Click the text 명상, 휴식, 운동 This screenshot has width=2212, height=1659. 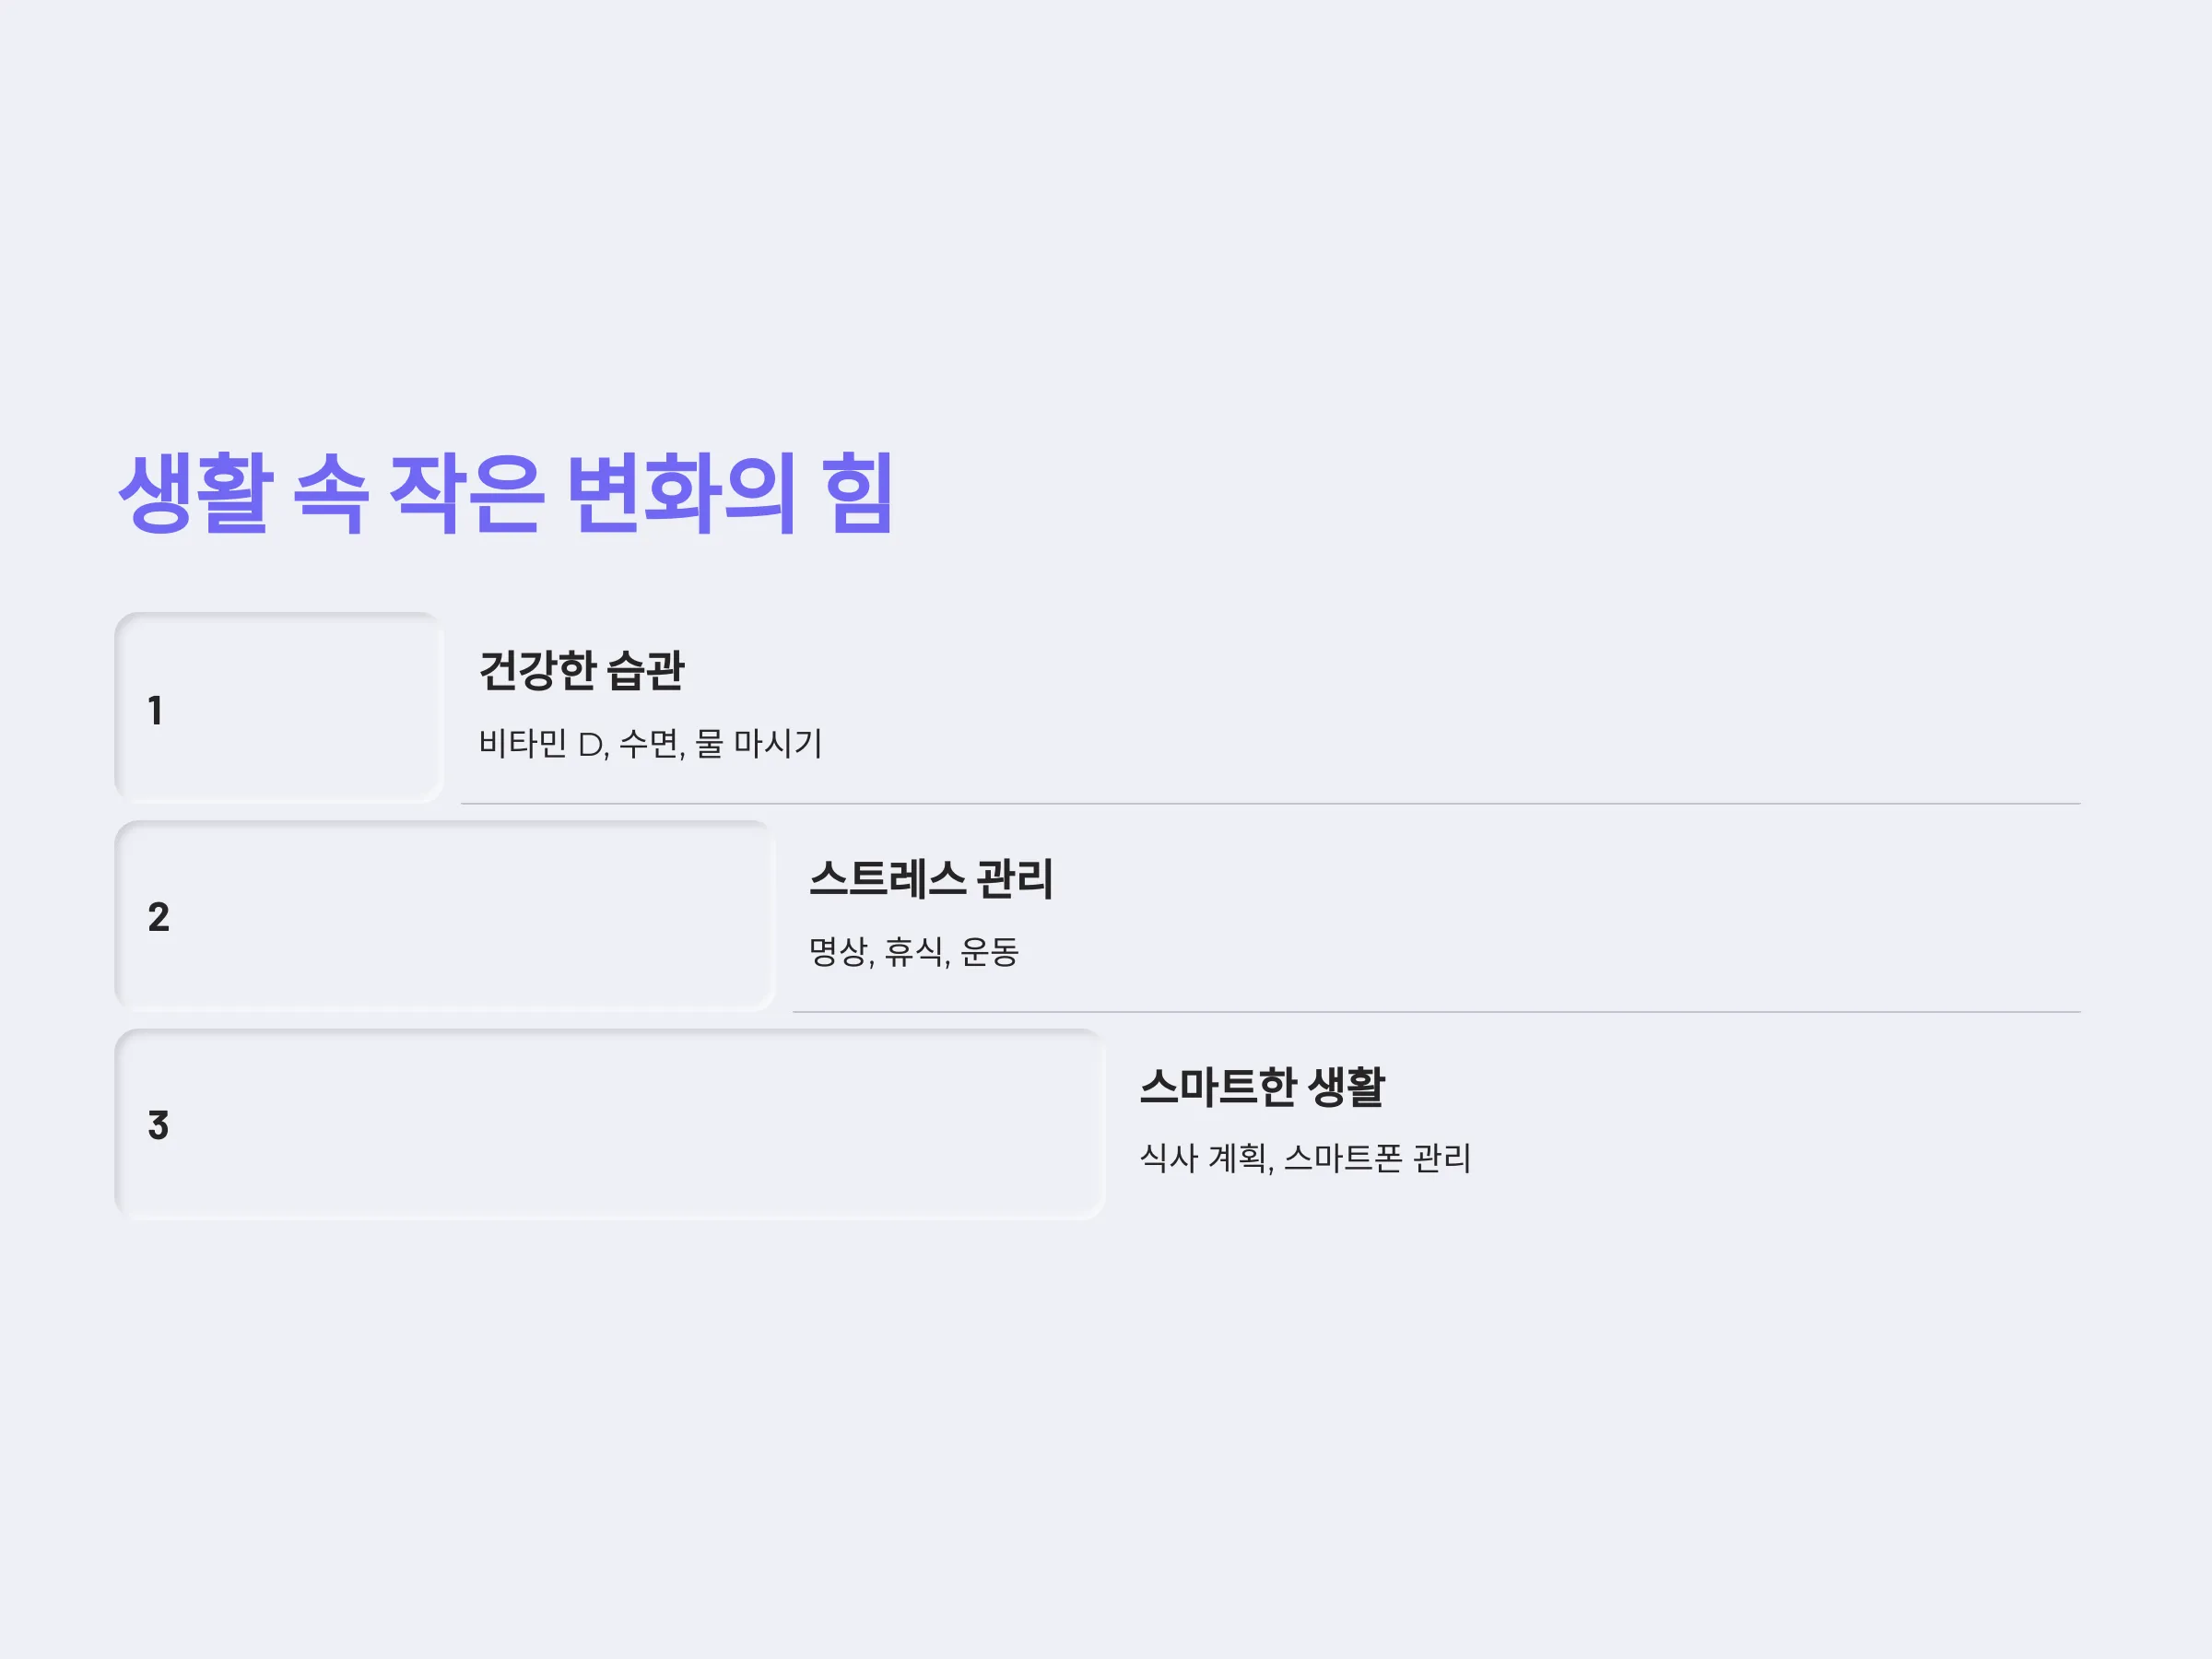(x=914, y=951)
